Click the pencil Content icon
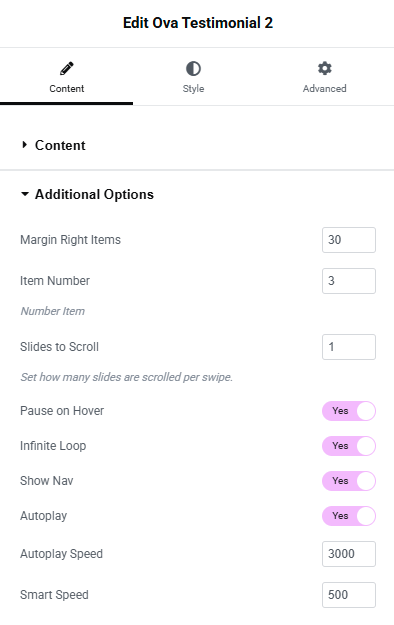Image resolution: width=394 pixels, height=625 pixels. (67, 69)
